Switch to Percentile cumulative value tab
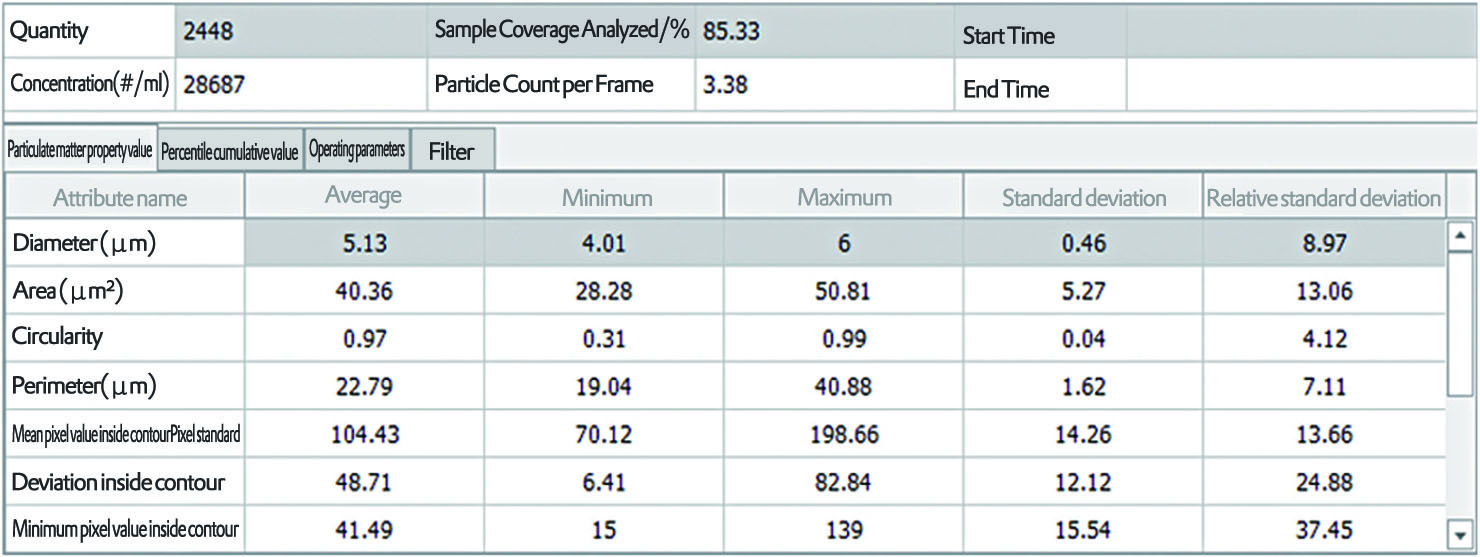1480x557 pixels. tap(229, 152)
